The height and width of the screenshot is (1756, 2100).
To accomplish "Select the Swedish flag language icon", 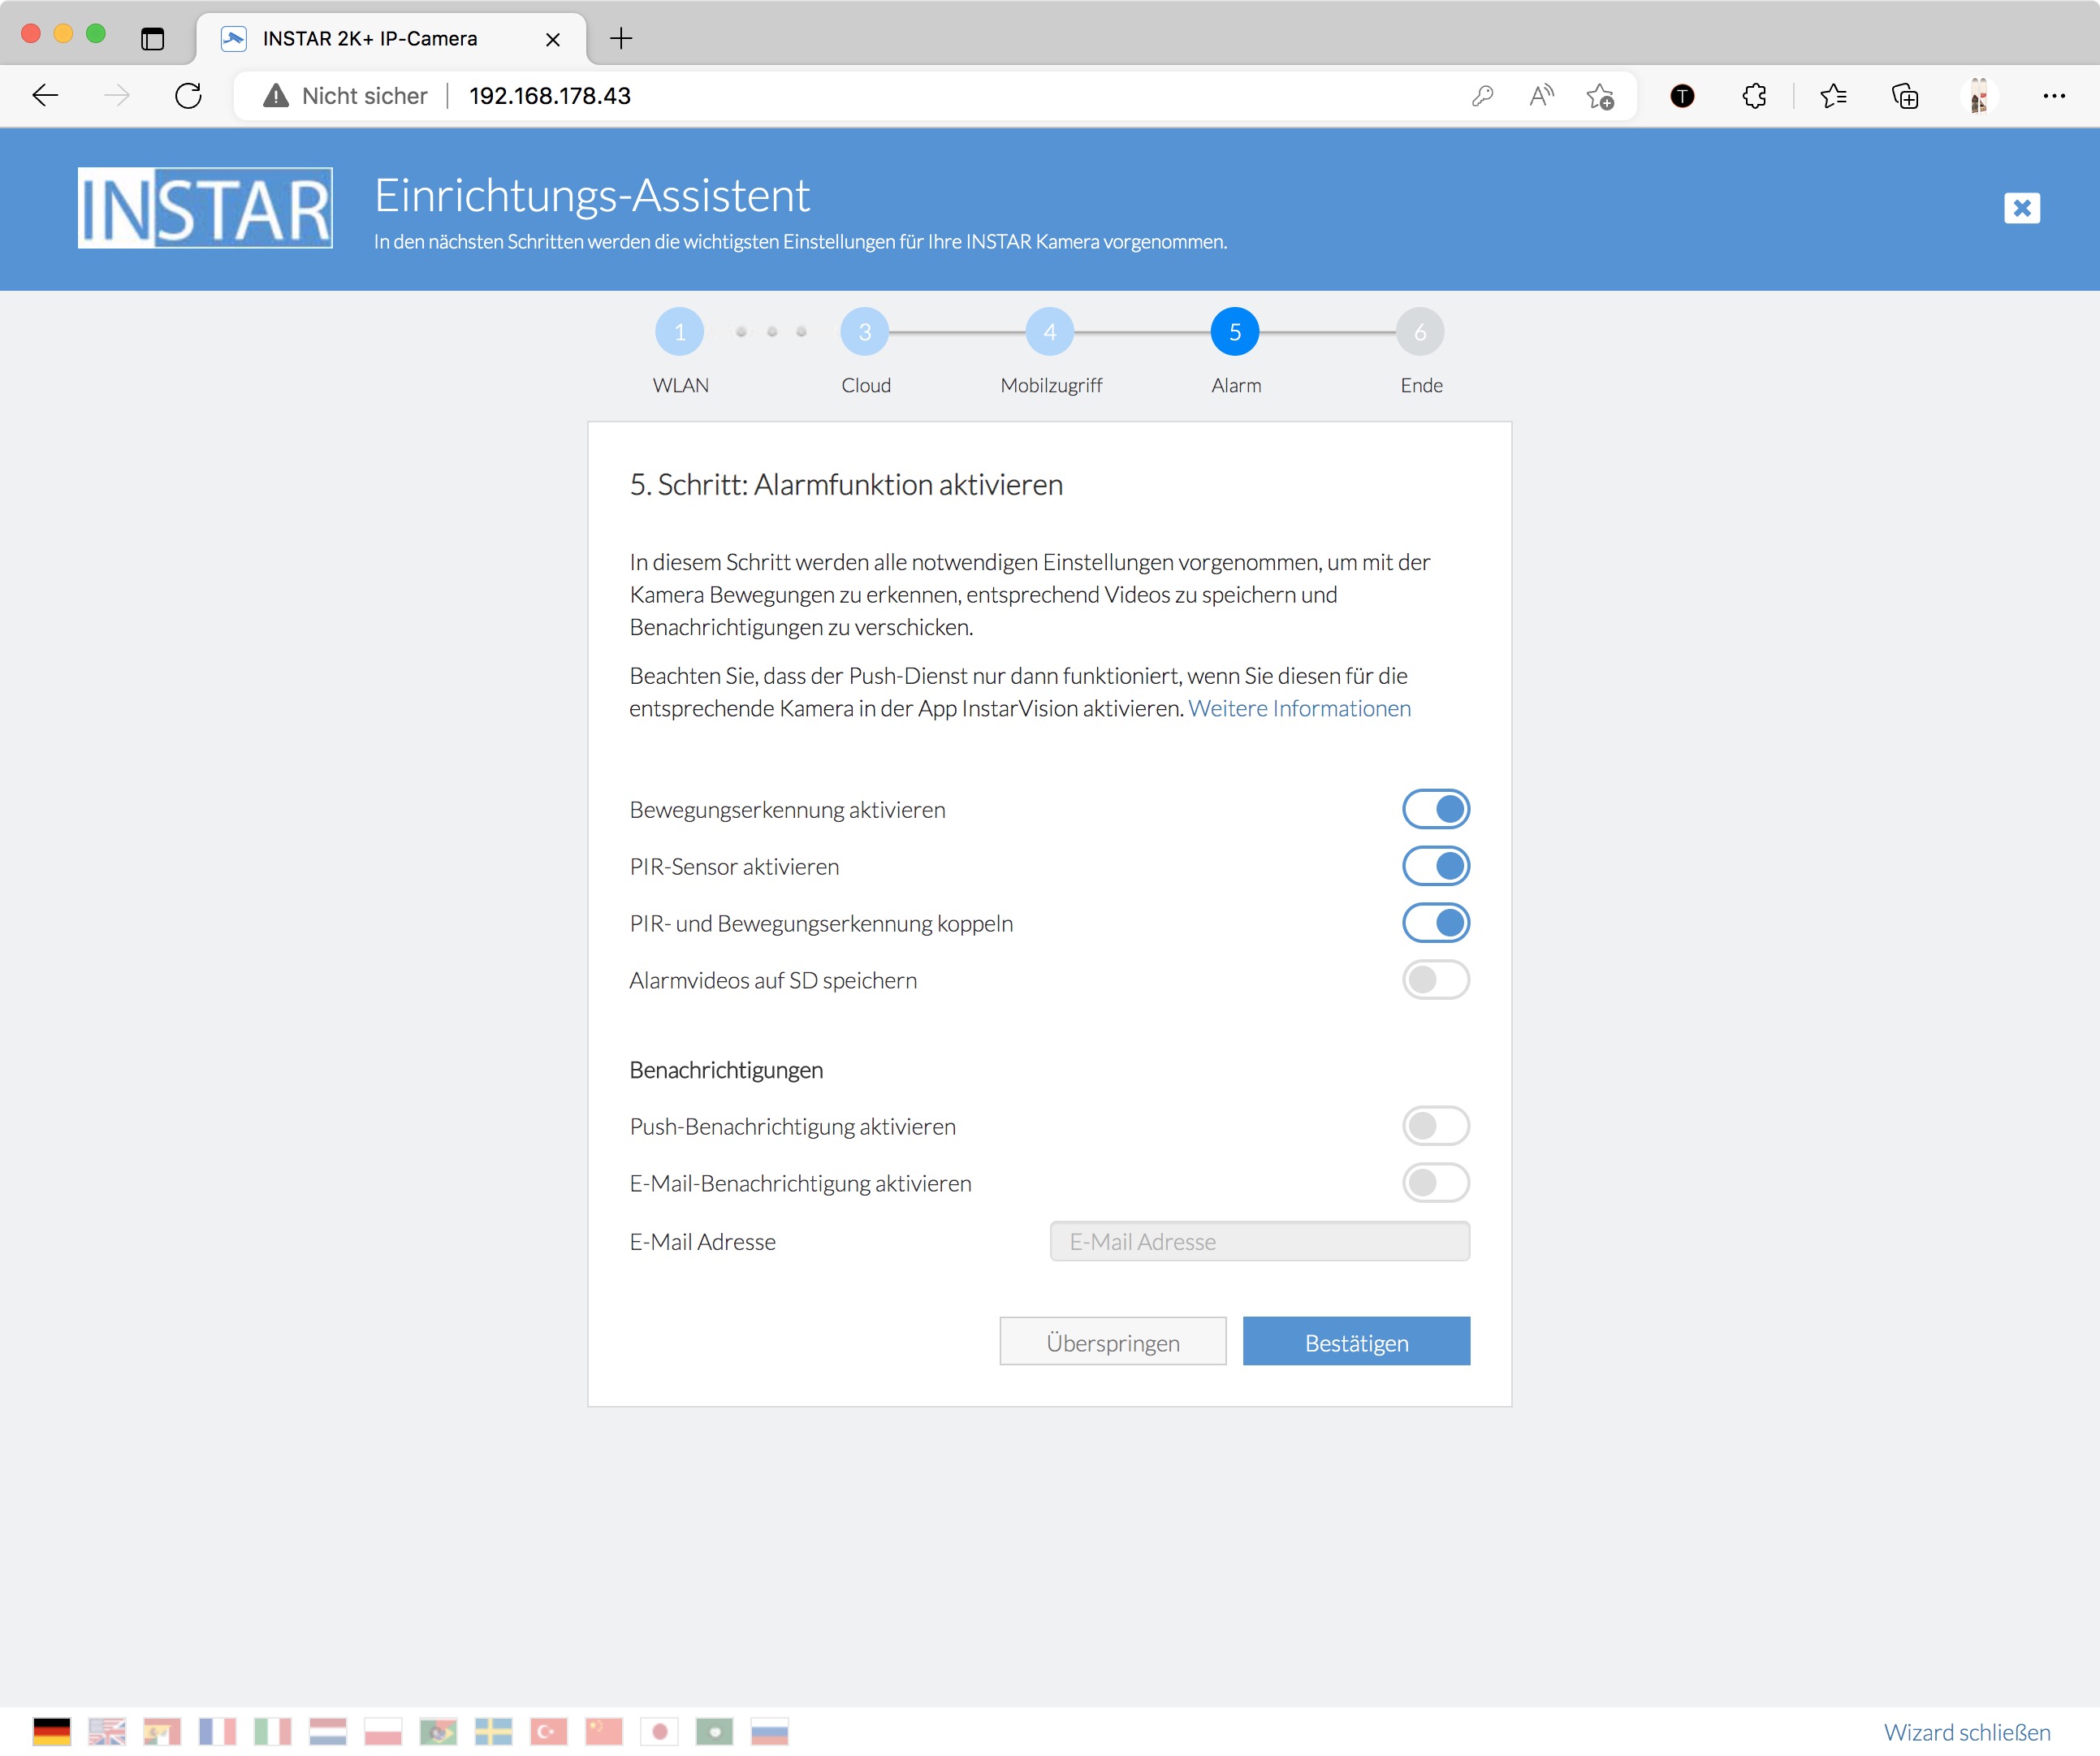I will point(493,1731).
